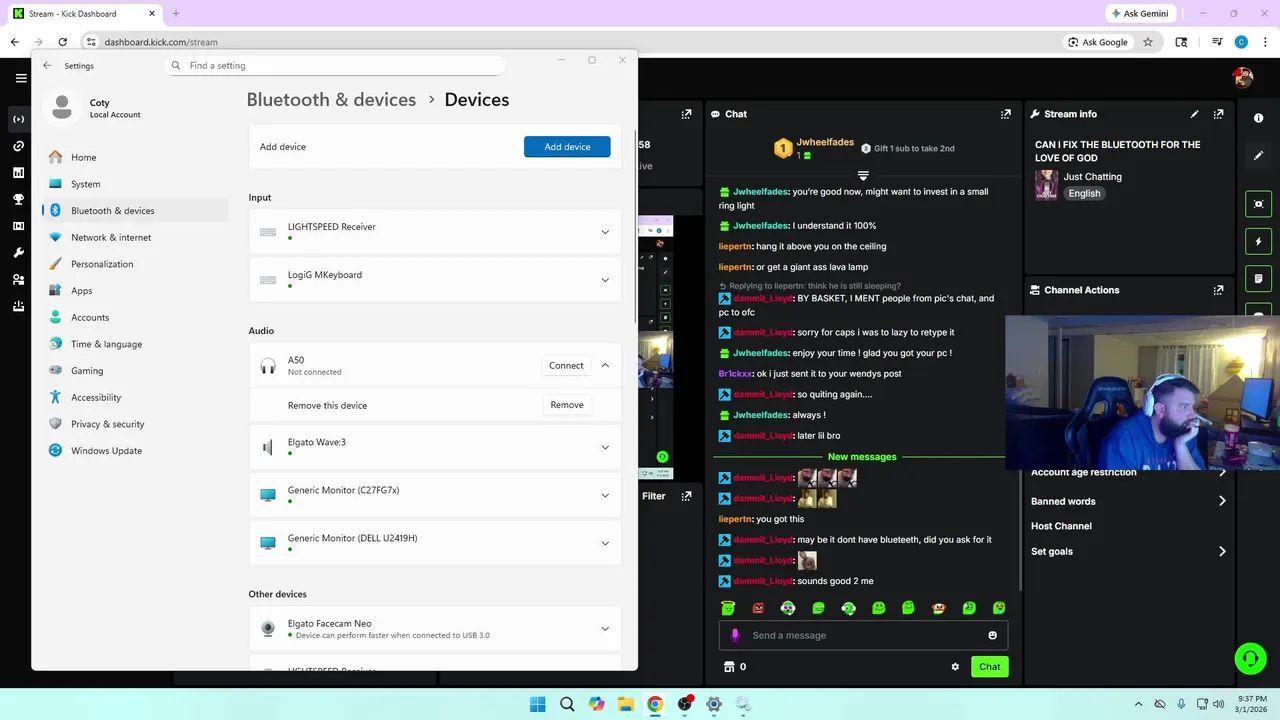Click the Find a setting search box
Image resolution: width=1280 pixels, height=720 pixels.
tap(334, 65)
